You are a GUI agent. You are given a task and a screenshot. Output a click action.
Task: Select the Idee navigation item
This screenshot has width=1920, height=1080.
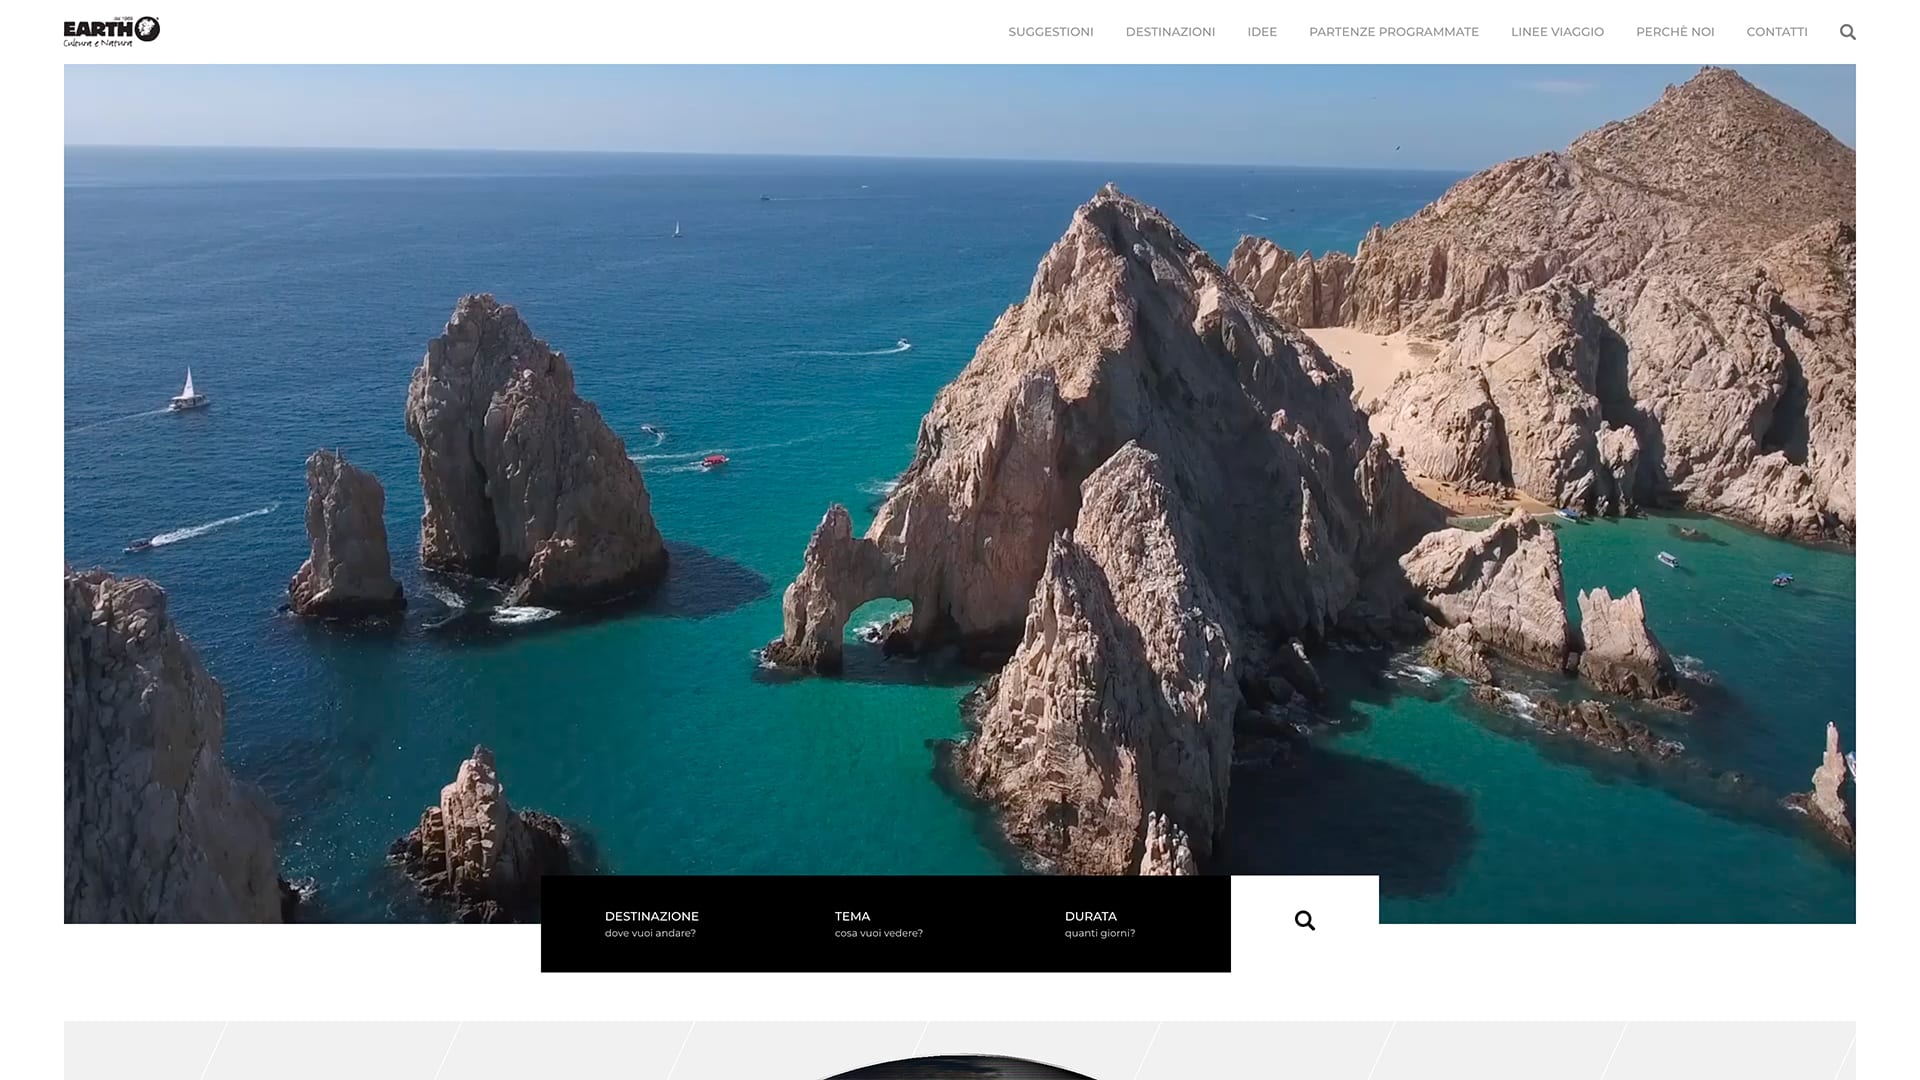click(1261, 32)
